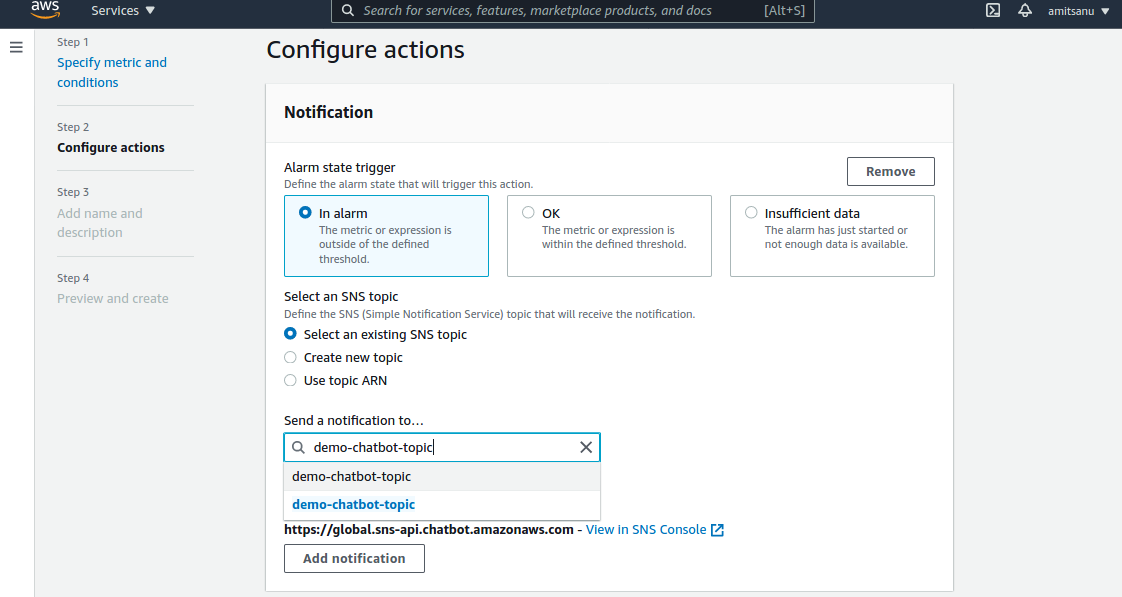Click the magnifier icon in top search bar
This screenshot has height=597, width=1122.
[348, 10]
